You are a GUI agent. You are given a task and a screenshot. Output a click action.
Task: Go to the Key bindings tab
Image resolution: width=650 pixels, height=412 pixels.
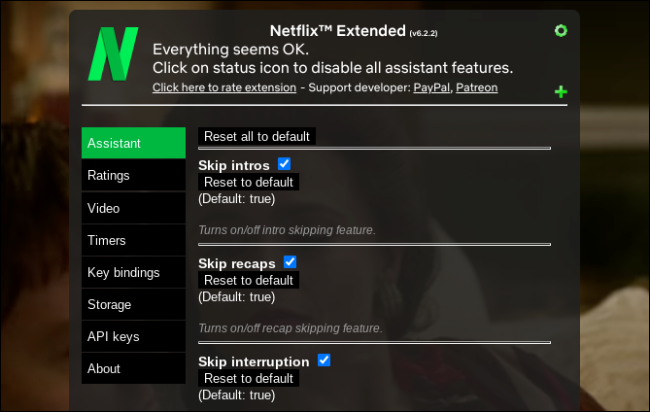pos(133,272)
